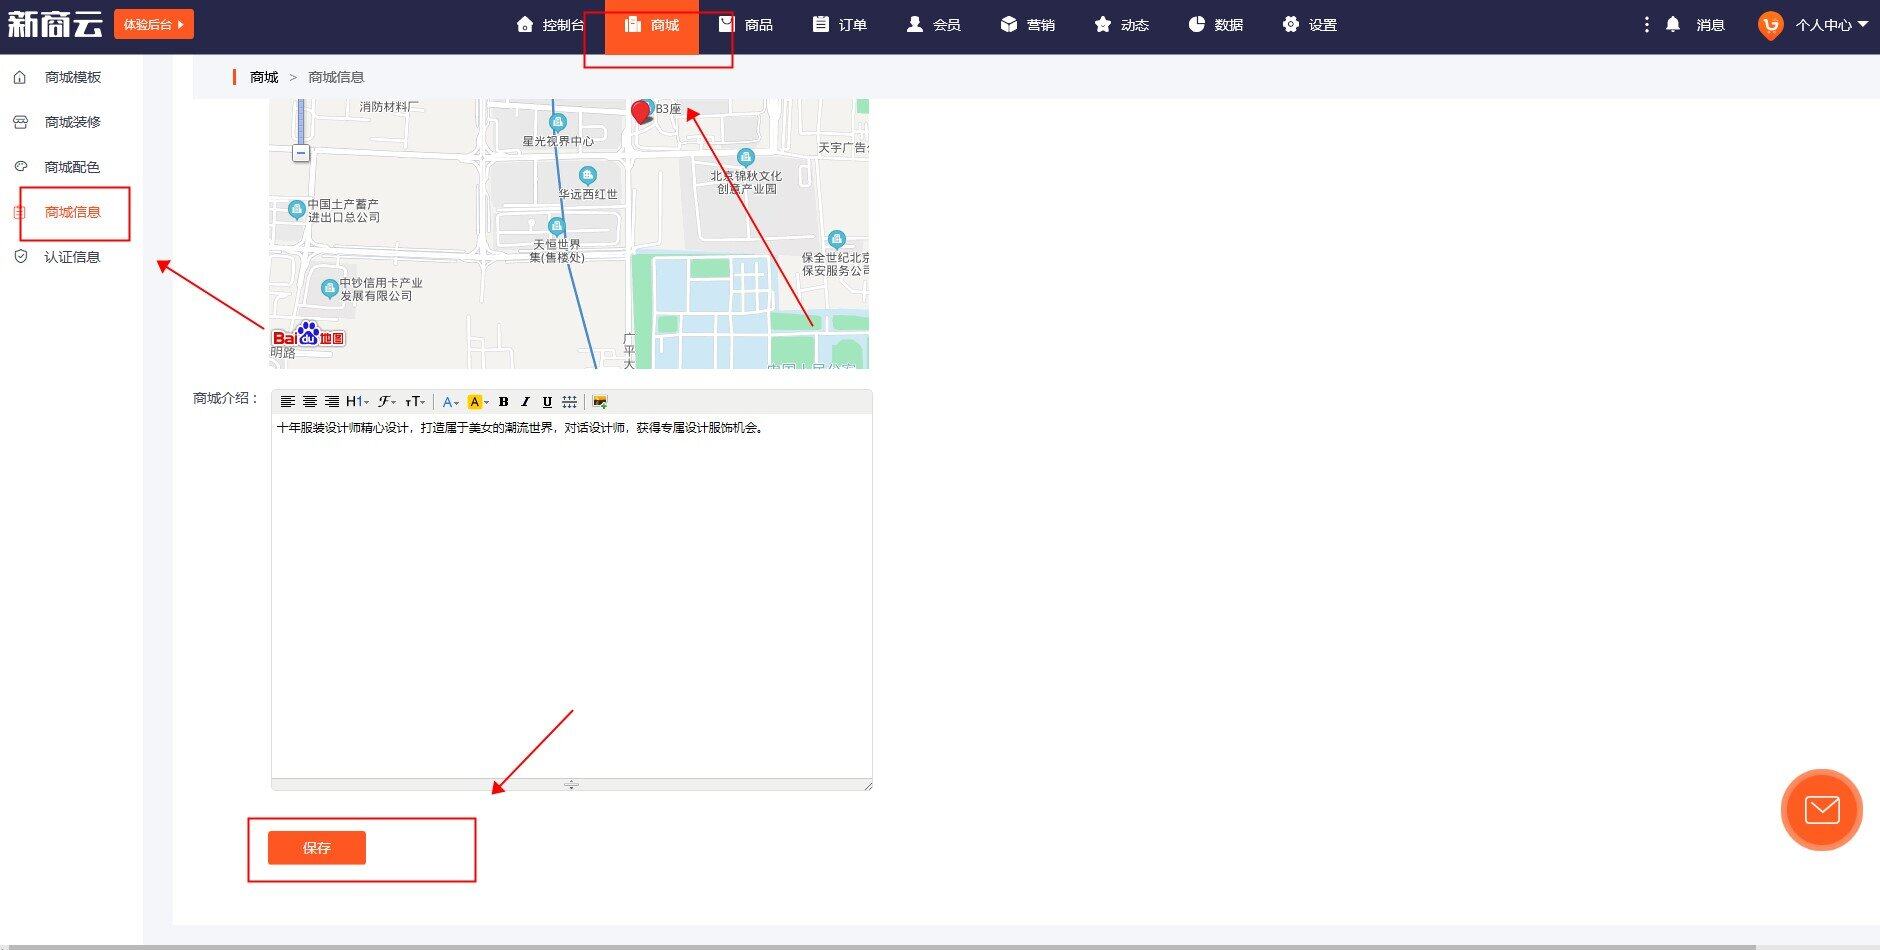Image resolution: width=1880 pixels, height=950 pixels.
Task: Click the map zoom level slider bar
Action: pos(301,121)
